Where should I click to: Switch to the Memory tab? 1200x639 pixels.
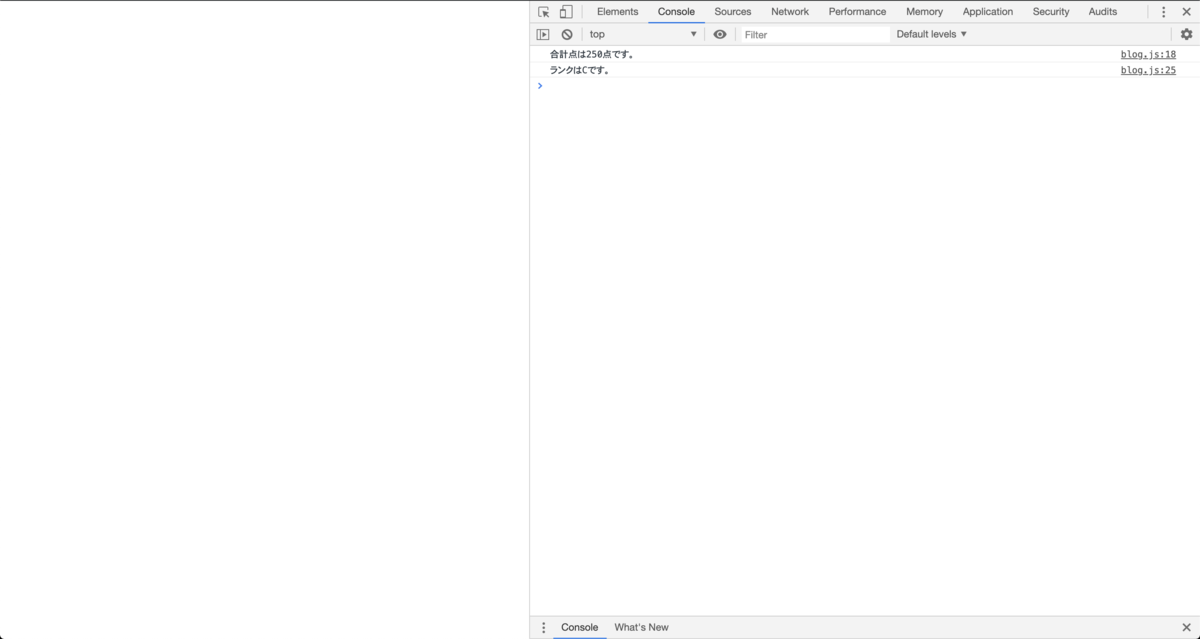click(x=924, y=12)
